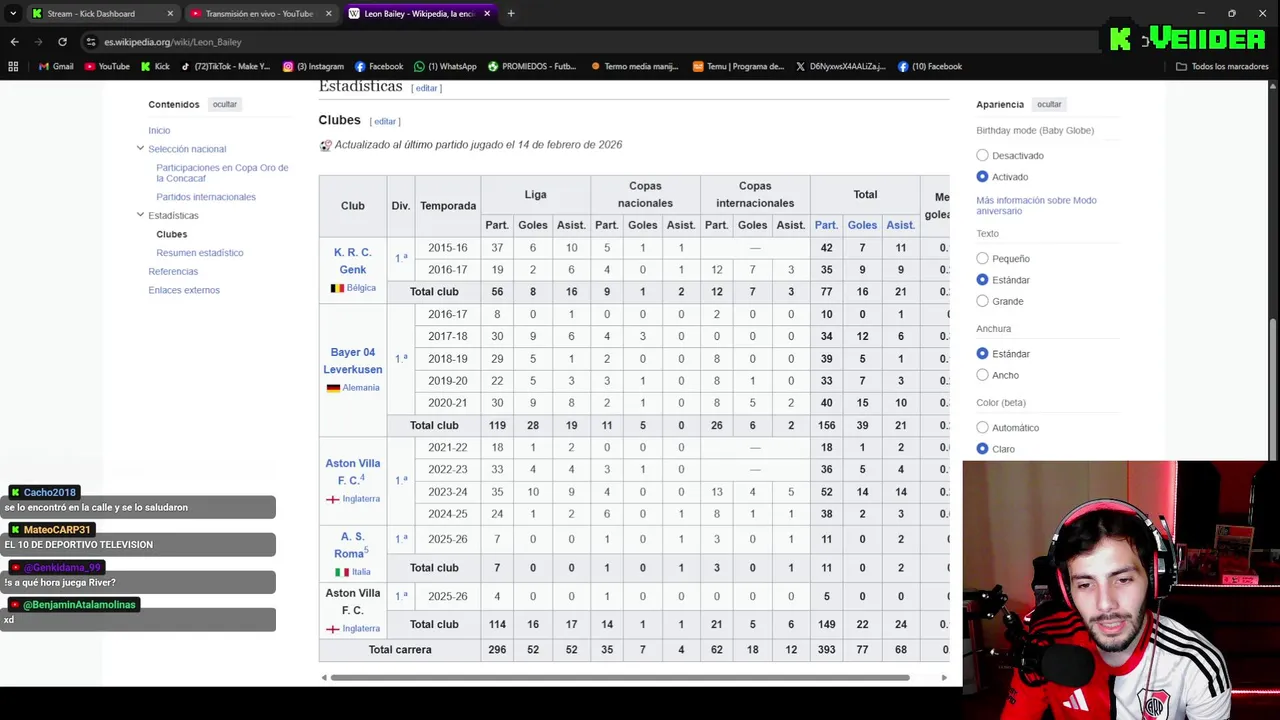Screen dimensions: 1280x720
Task: Open the K. R. C. Genk link
Action: 352,261
